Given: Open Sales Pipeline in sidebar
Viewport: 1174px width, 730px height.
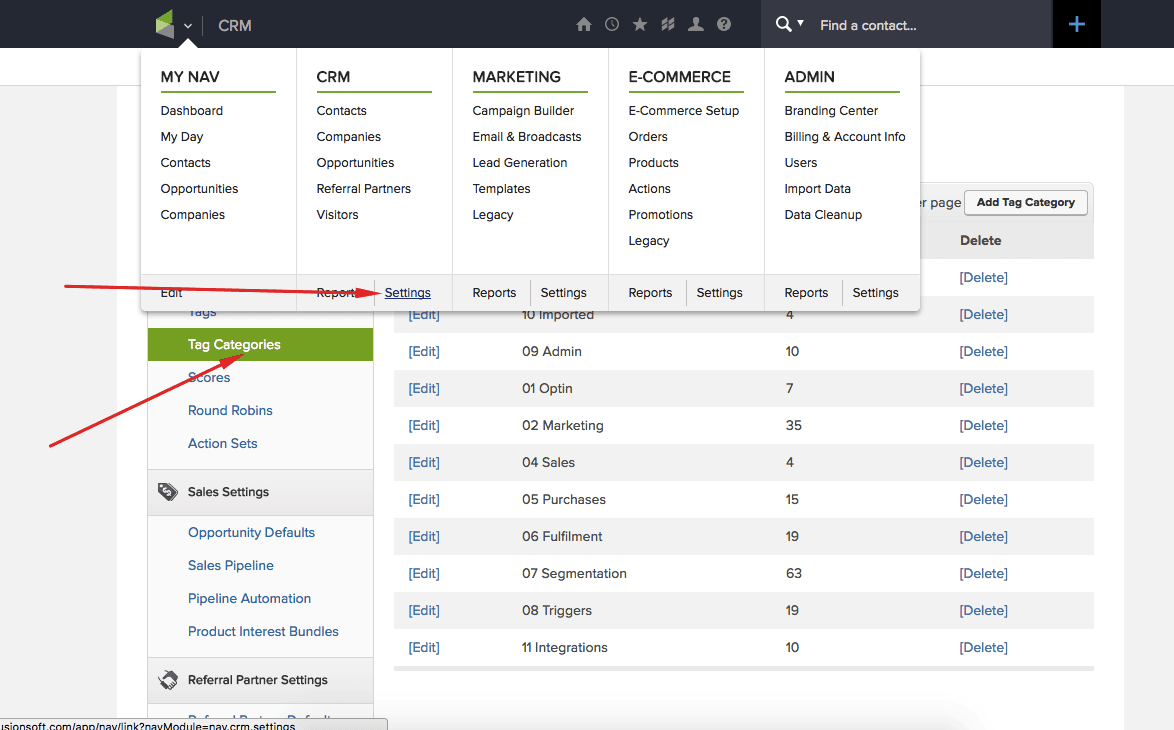Looking at the screenshot, I should (x=231, y=565).
